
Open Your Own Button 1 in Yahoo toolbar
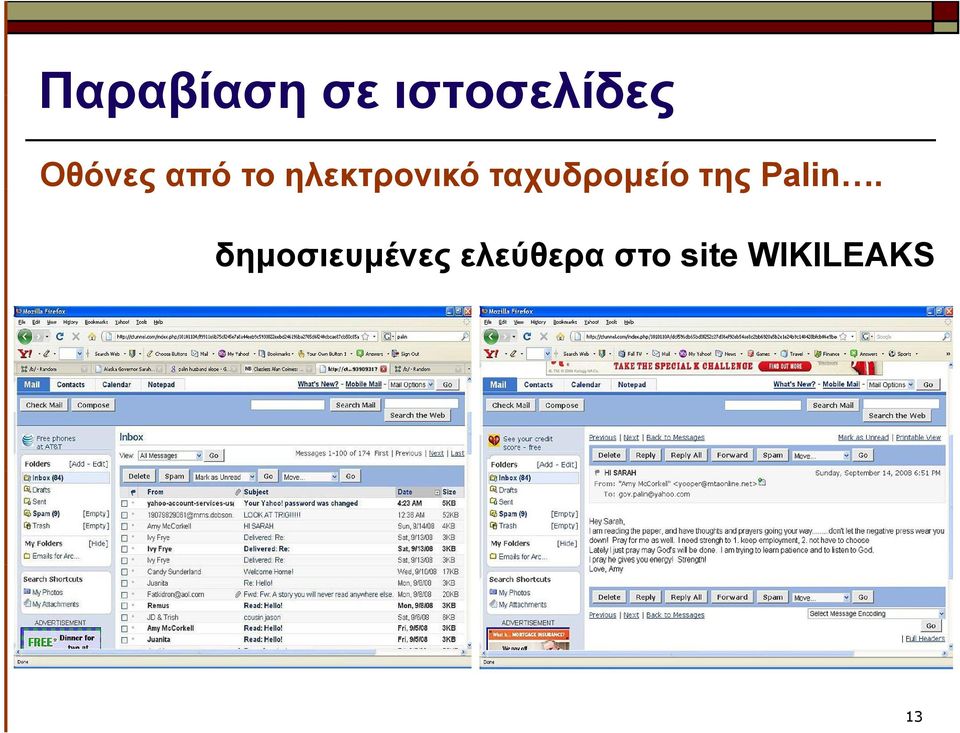click(322, 353)
